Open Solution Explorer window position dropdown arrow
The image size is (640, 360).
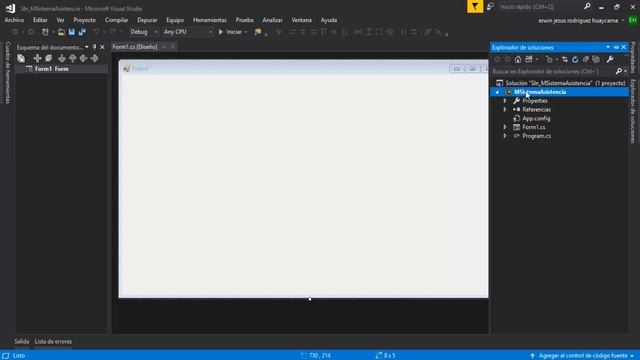608,47
